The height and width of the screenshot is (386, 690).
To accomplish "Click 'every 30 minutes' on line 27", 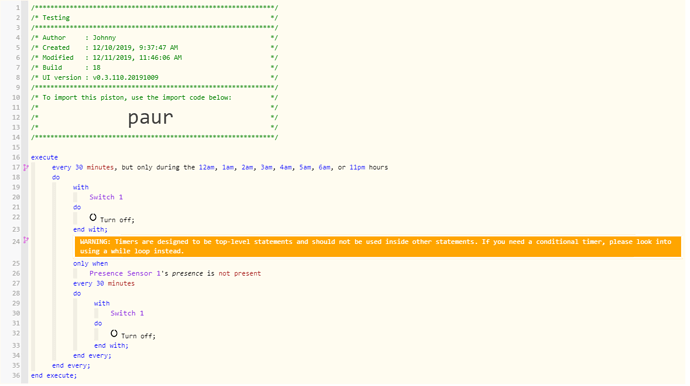I will [104, 283].
